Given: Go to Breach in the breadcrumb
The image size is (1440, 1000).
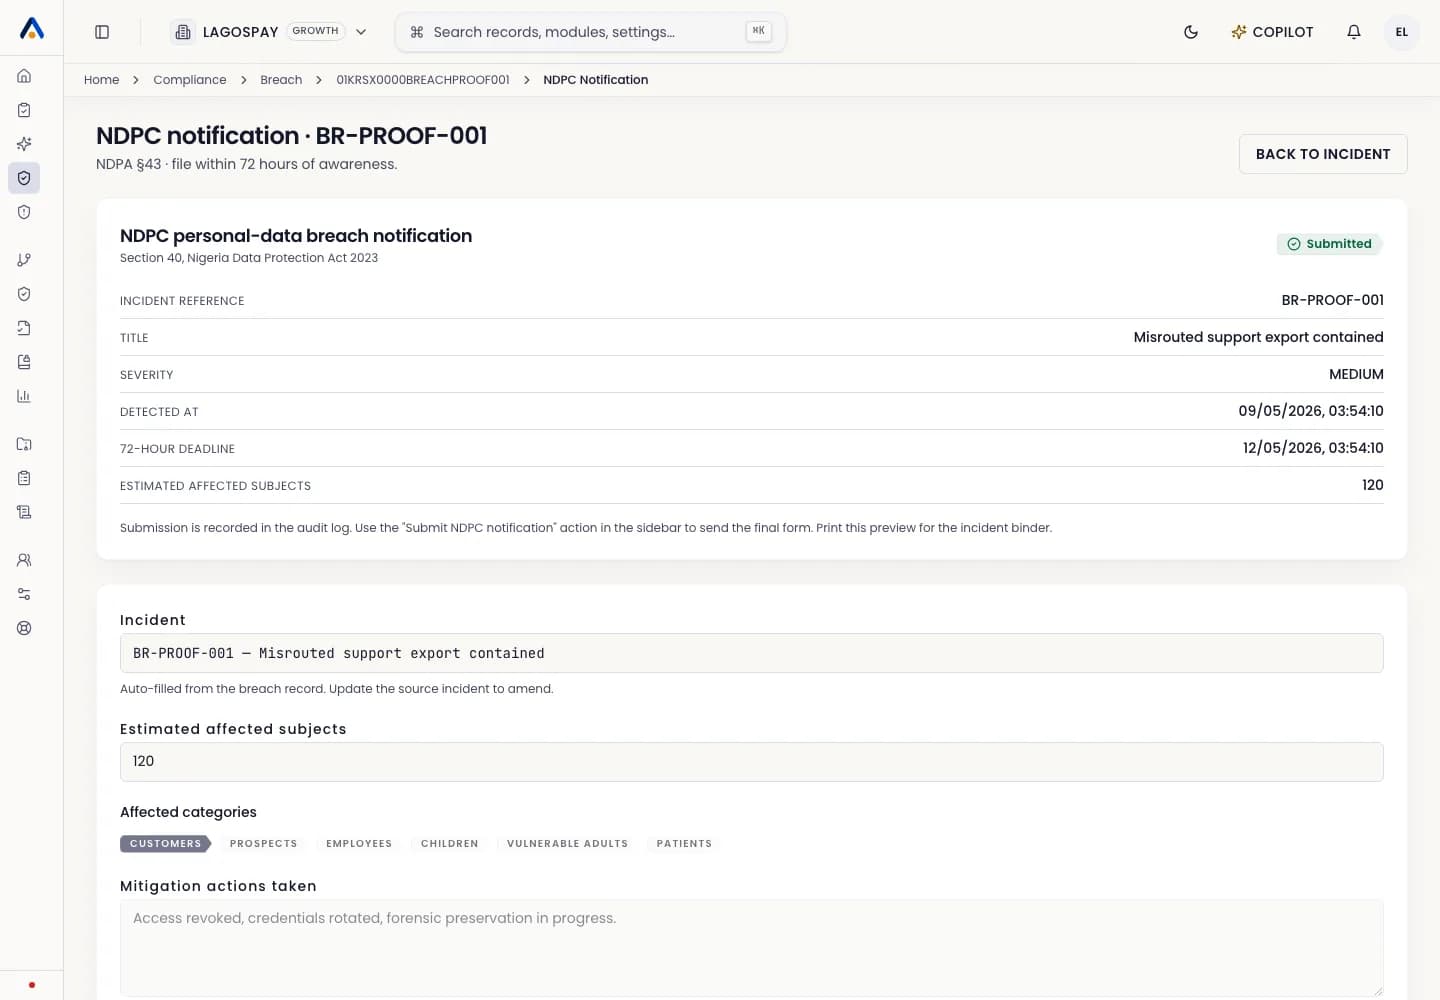Looking at the screenshot, I should point(281,80).
